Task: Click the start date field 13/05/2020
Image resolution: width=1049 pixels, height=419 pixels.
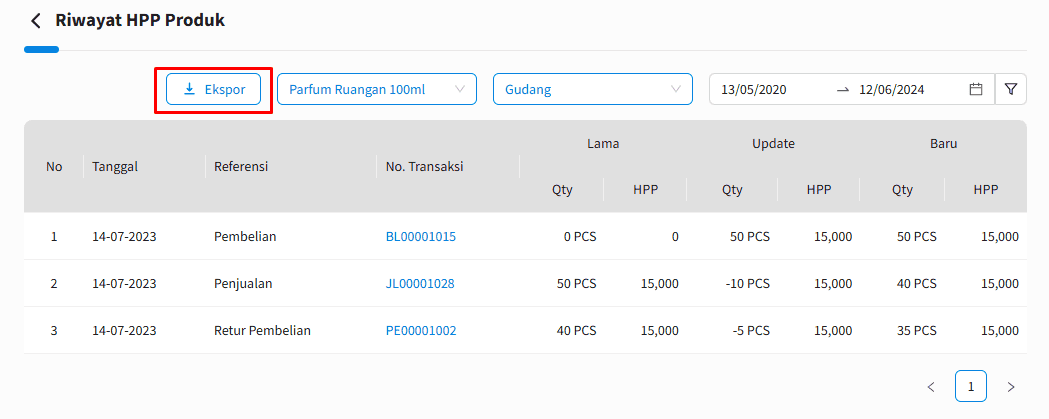Action: 753,90
